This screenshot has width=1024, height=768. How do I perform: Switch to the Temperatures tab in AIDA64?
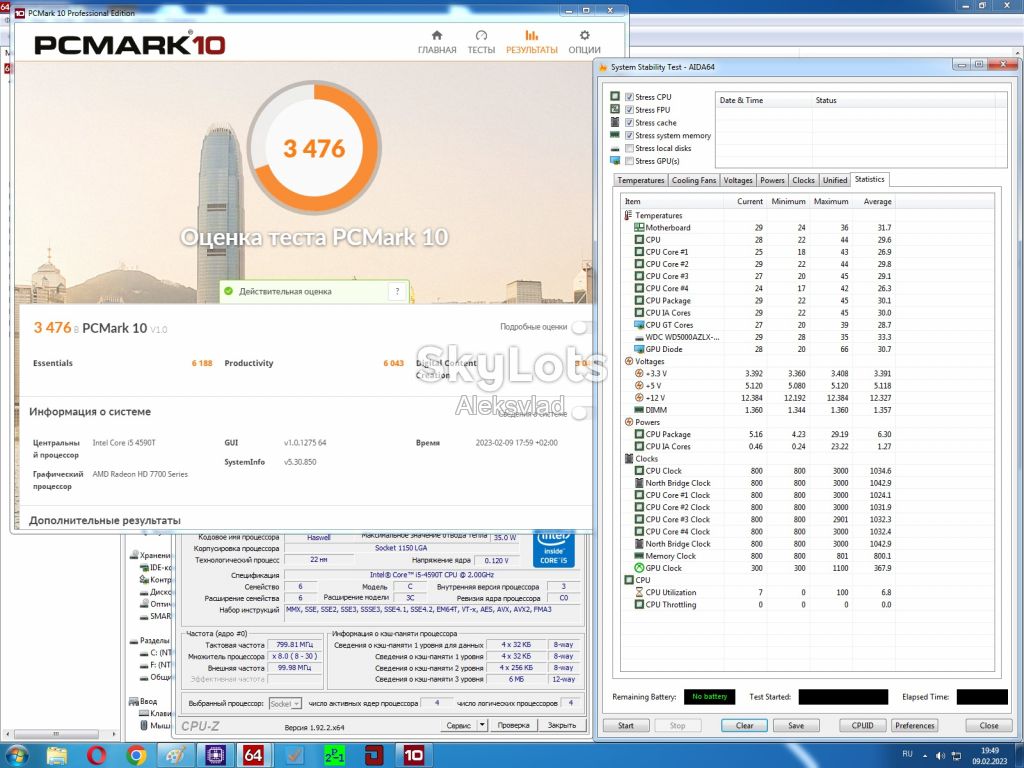(x=641, y=180)
